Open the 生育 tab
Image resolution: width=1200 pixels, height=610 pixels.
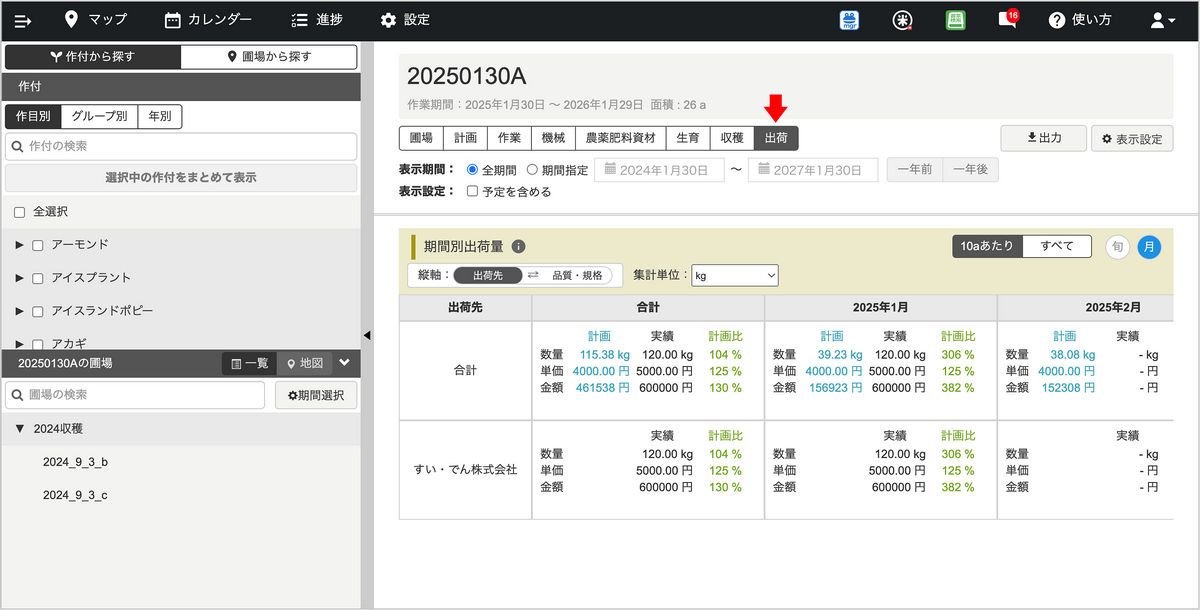[x=688, y=138]
